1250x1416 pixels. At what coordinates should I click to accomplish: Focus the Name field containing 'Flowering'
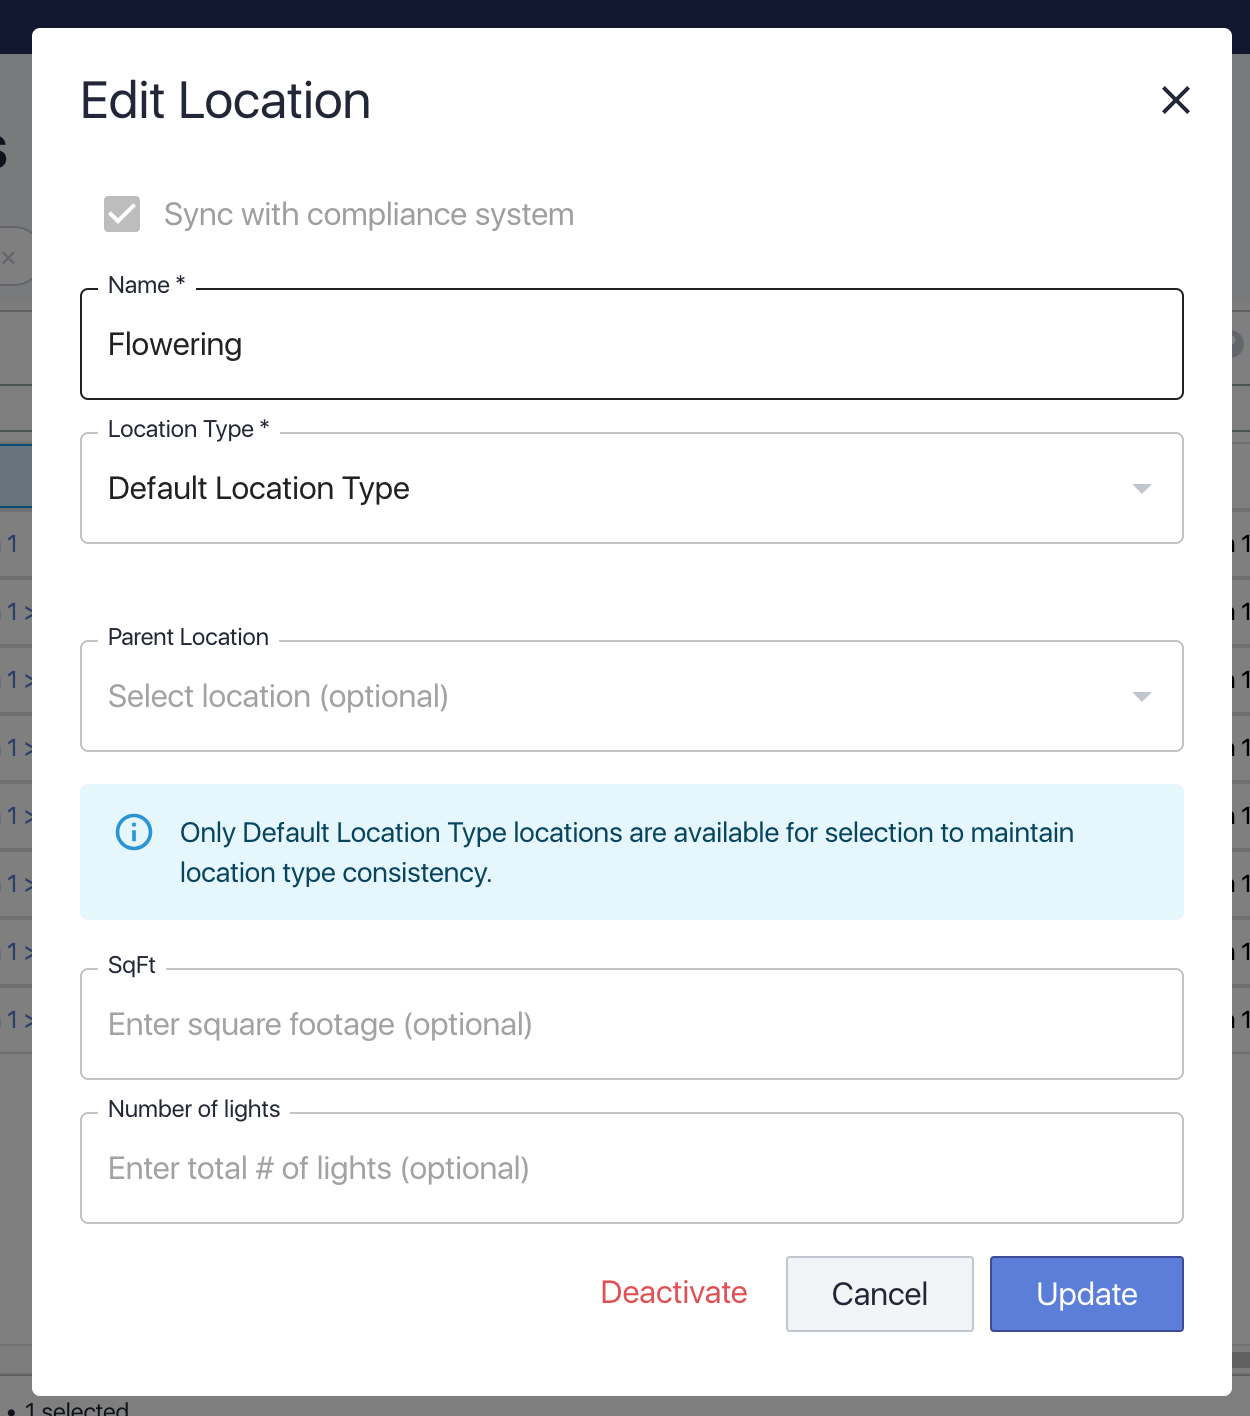pyautogui.click(x=630, y=345)
